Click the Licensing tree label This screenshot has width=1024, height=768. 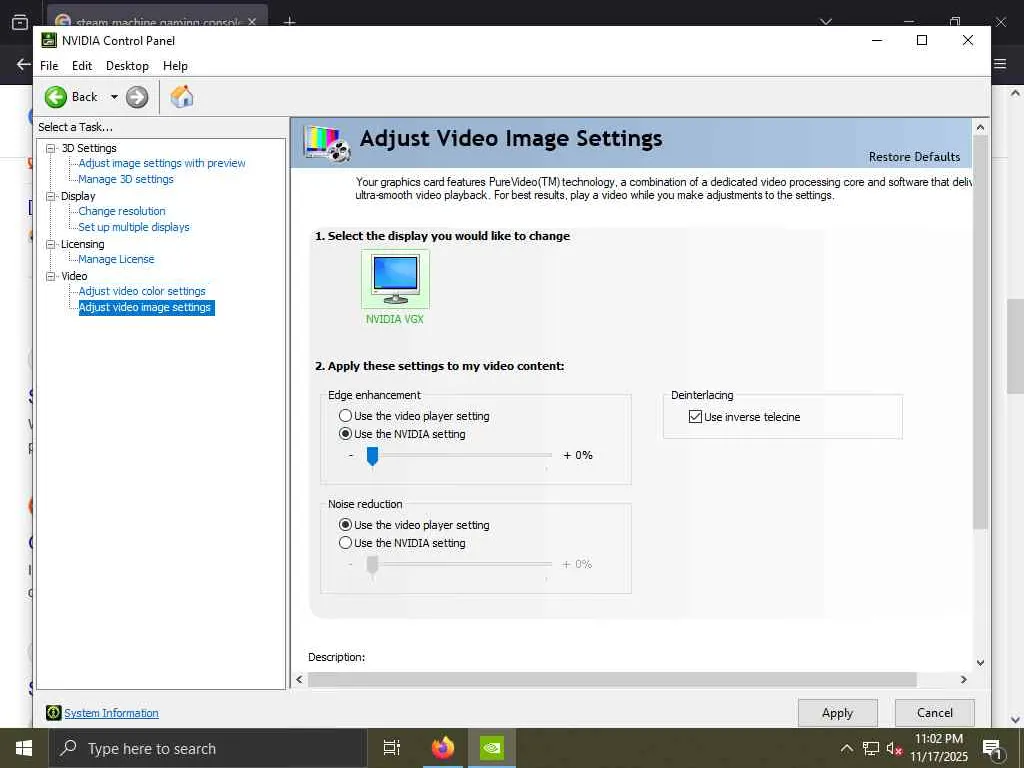[x=82, y=244]
